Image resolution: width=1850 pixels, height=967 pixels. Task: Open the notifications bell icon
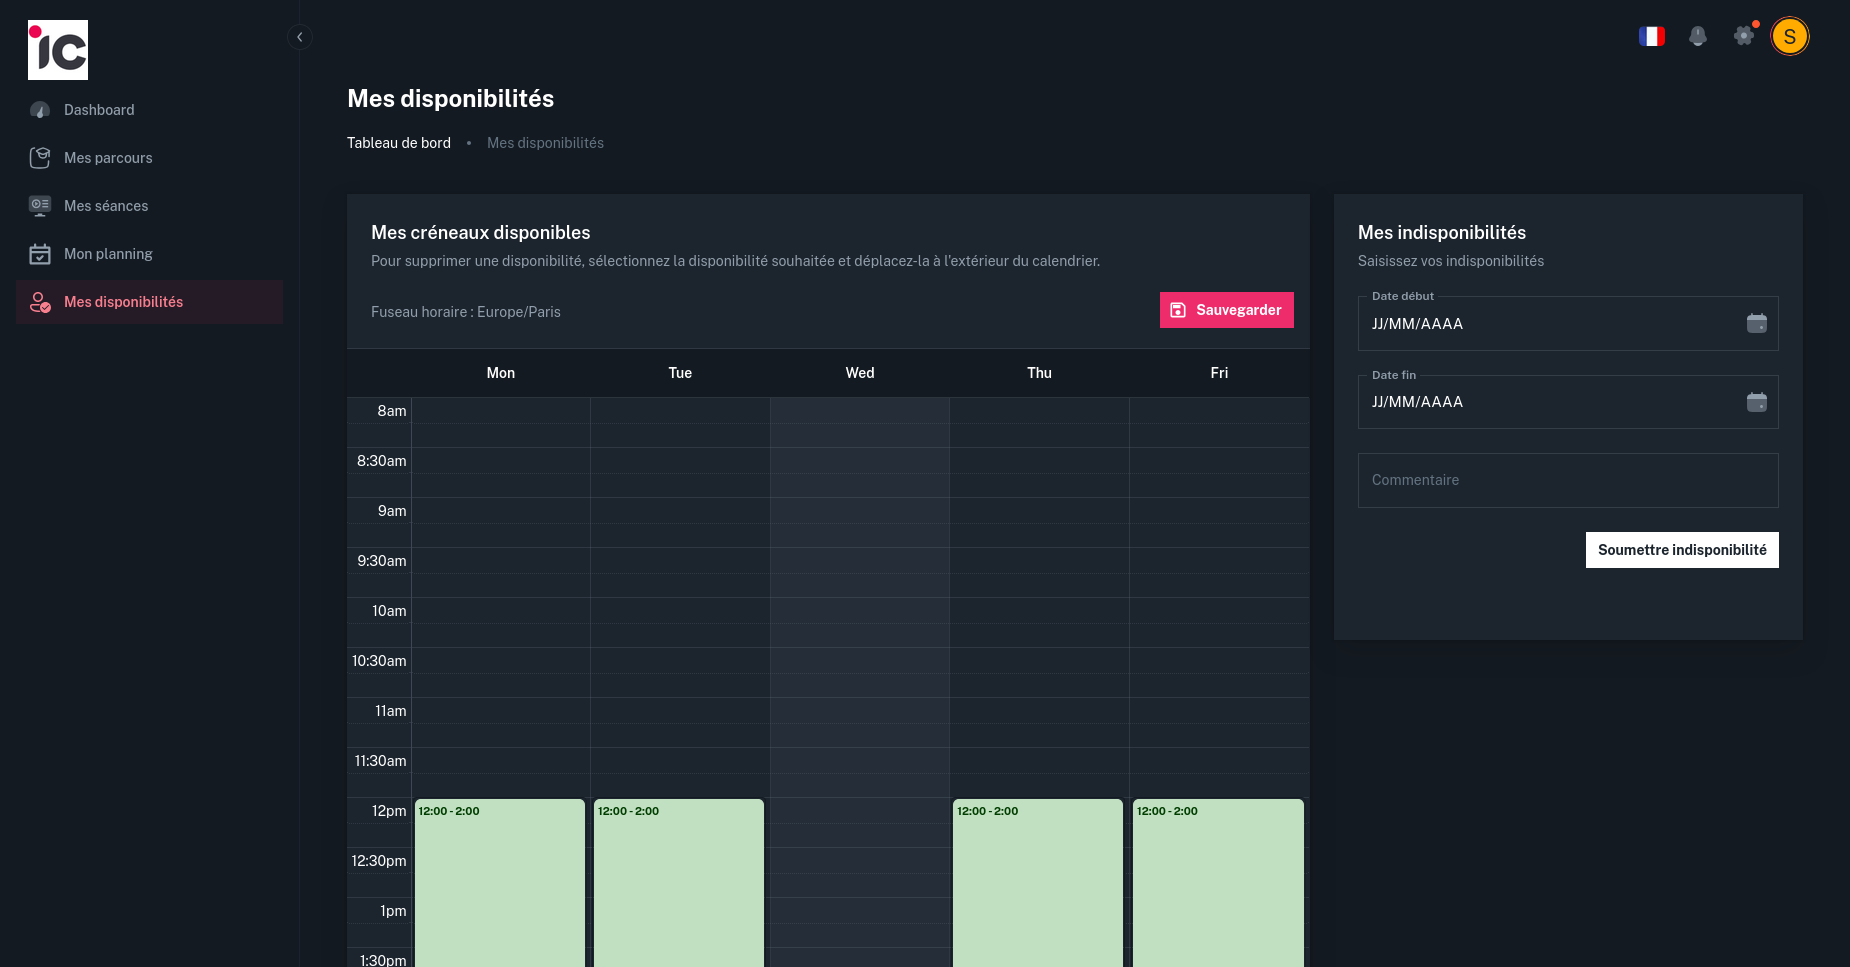click(x=1697, y=35)
